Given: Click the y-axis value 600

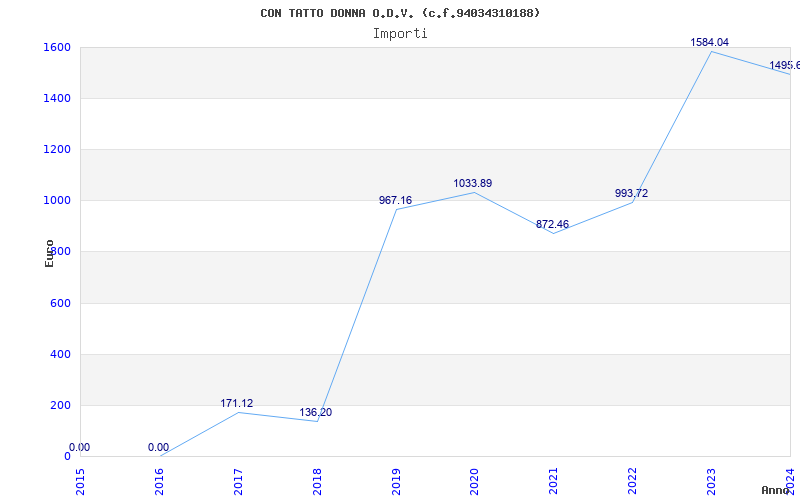Looking at the screenshot, I should (x=61, y=303).
